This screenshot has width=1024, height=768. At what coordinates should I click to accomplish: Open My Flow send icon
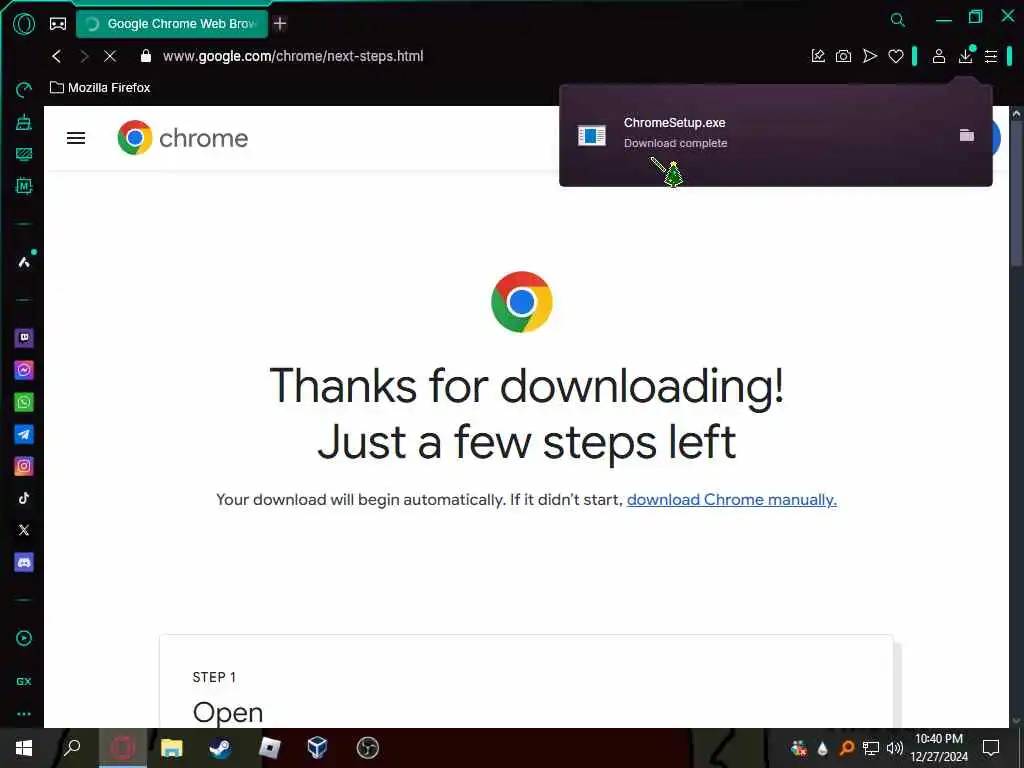click(870, 56)
